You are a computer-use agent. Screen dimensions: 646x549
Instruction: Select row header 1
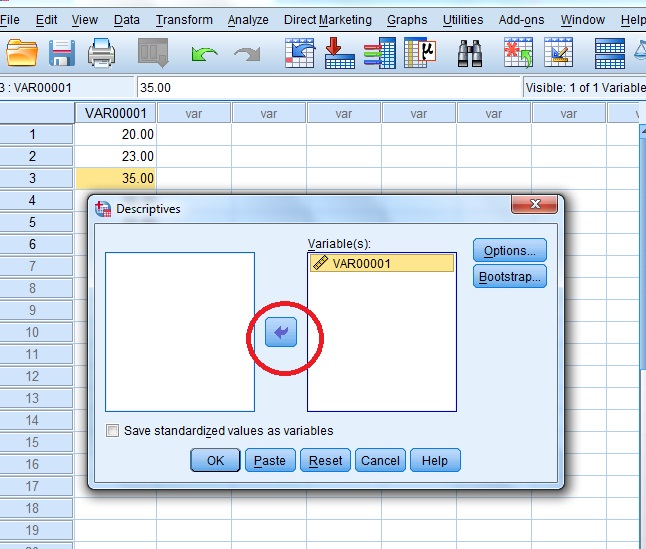(36, 134)
